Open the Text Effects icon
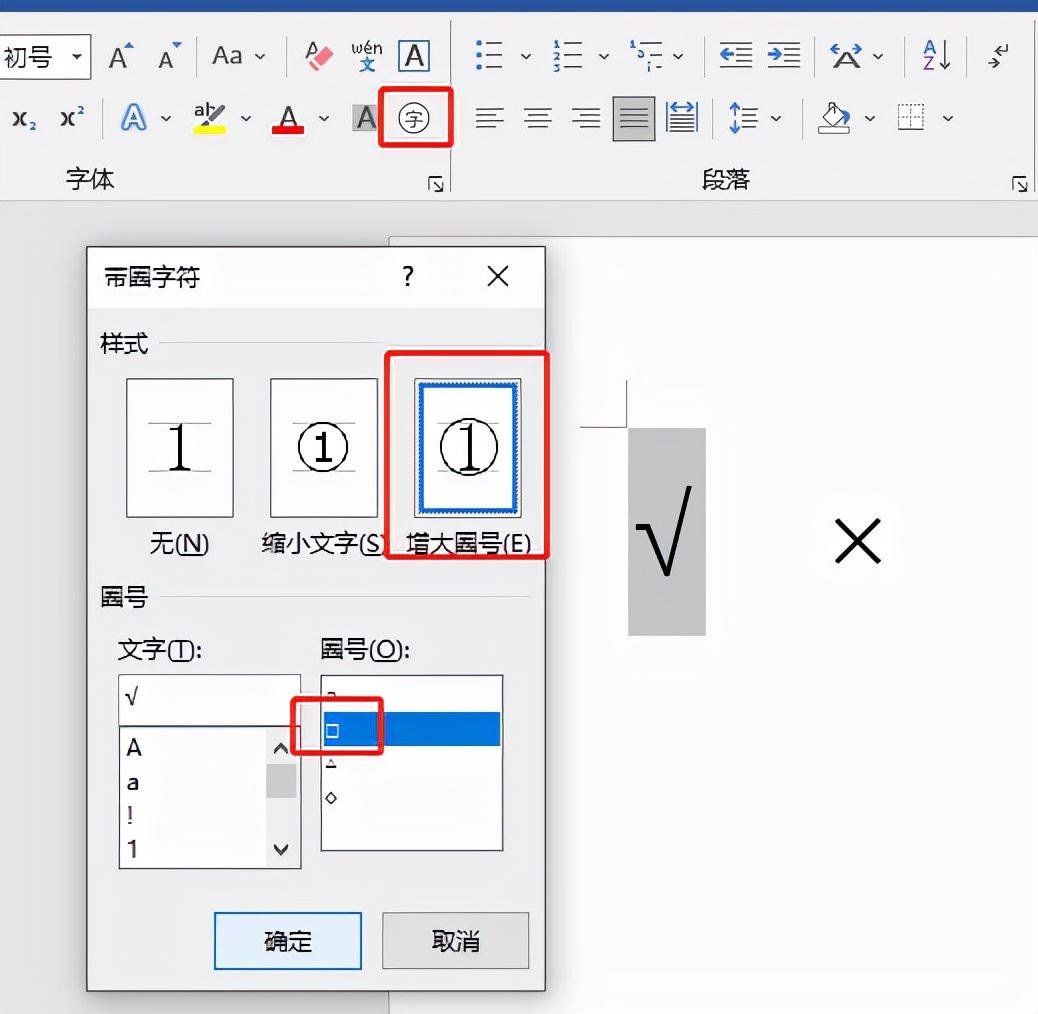1038x1014 pixels. pos(136,117)
